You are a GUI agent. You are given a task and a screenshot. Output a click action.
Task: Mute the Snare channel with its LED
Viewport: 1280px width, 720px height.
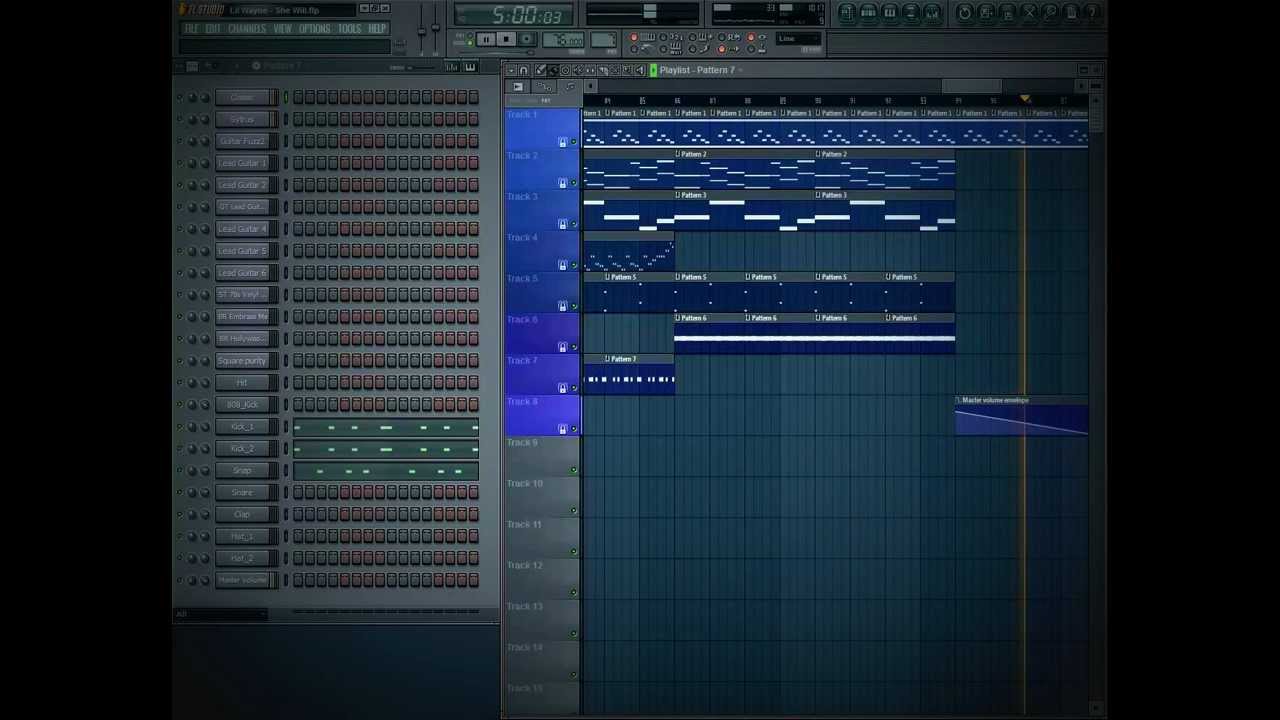(180, 492)
